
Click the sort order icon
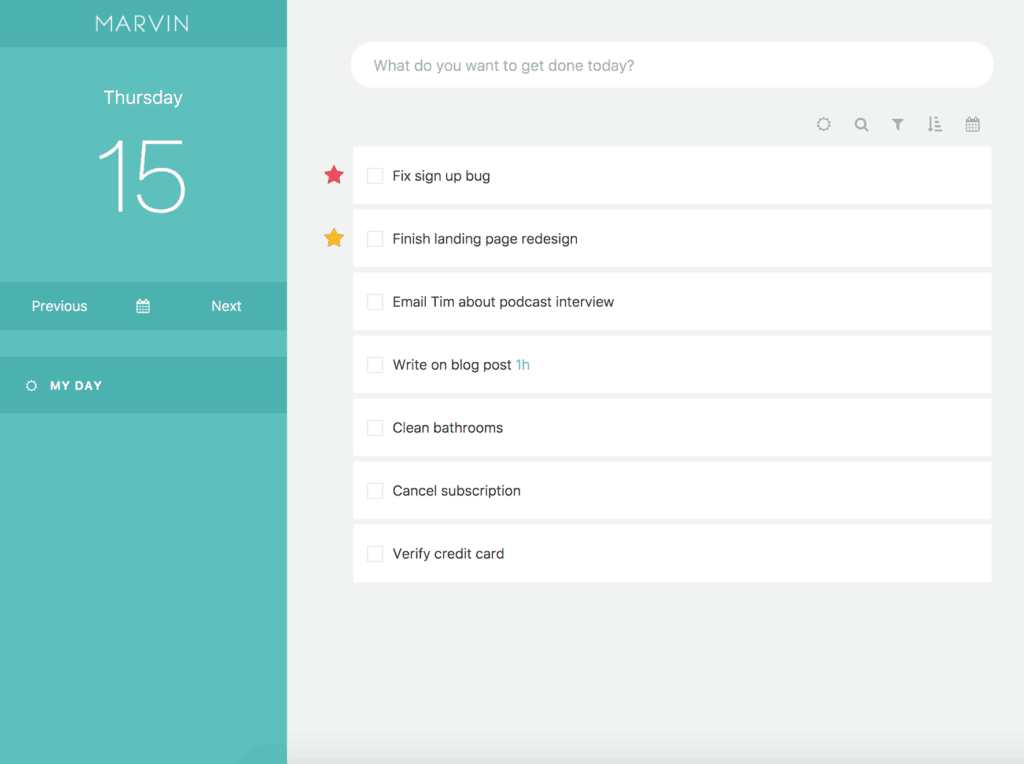point(935,124)
